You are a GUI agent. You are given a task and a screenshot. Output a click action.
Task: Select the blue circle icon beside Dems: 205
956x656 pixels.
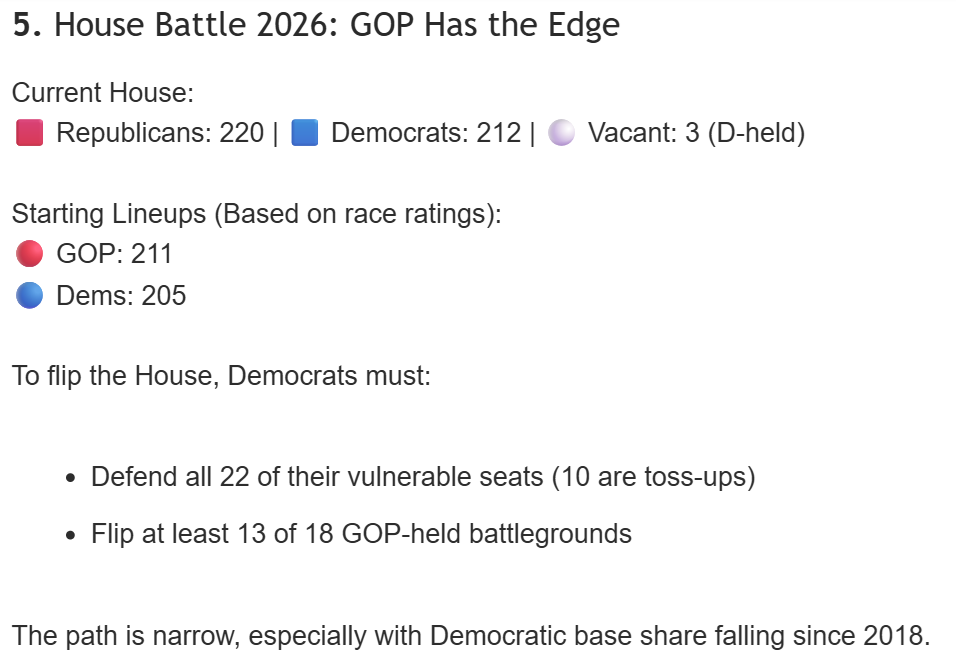(x=30, y=296)
